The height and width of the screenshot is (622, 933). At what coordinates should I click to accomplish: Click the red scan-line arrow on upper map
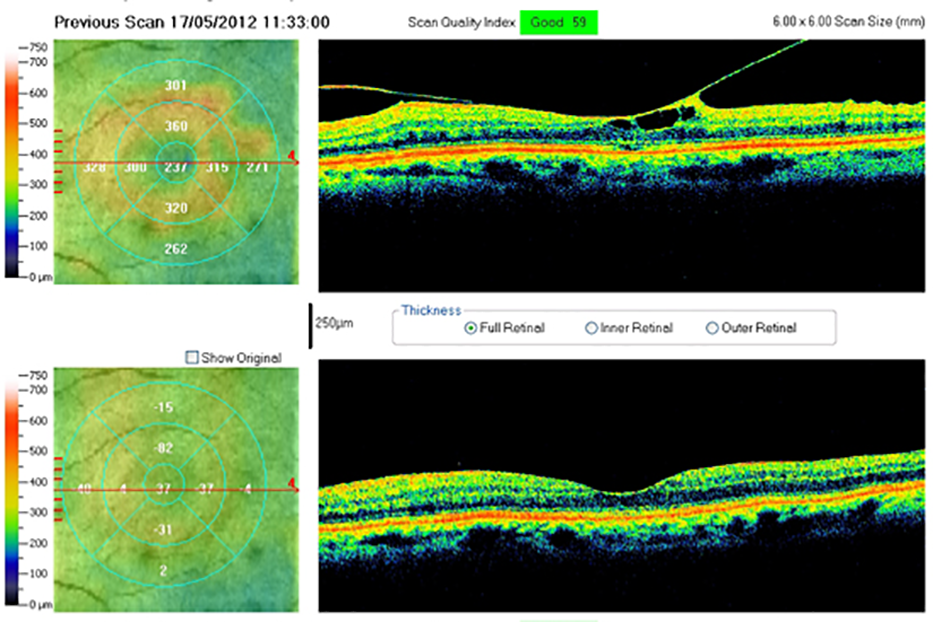(291, 157)
